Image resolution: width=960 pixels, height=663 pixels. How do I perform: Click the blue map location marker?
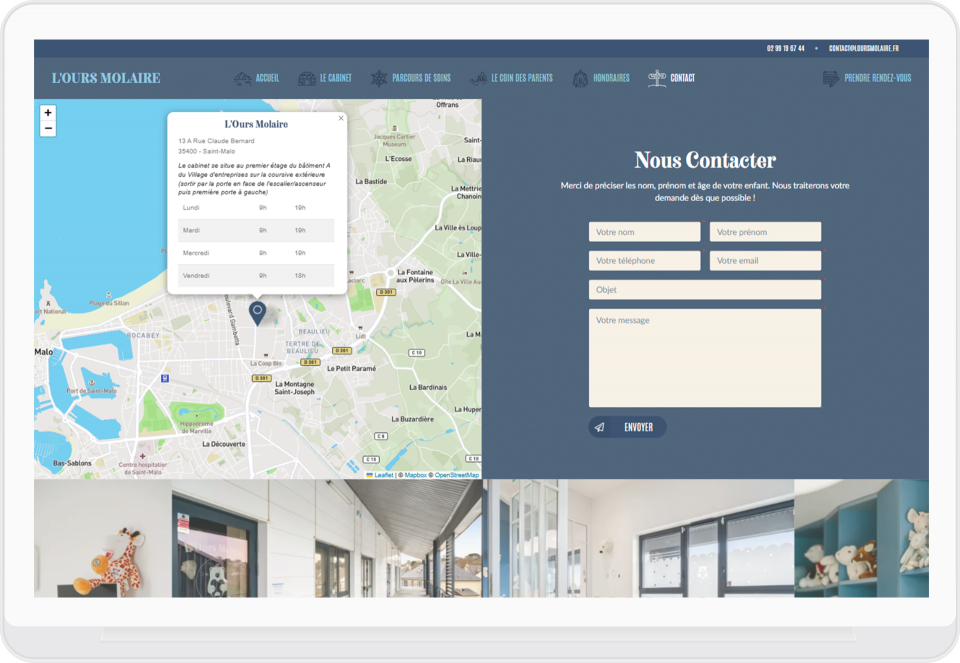tap(257, 313)
